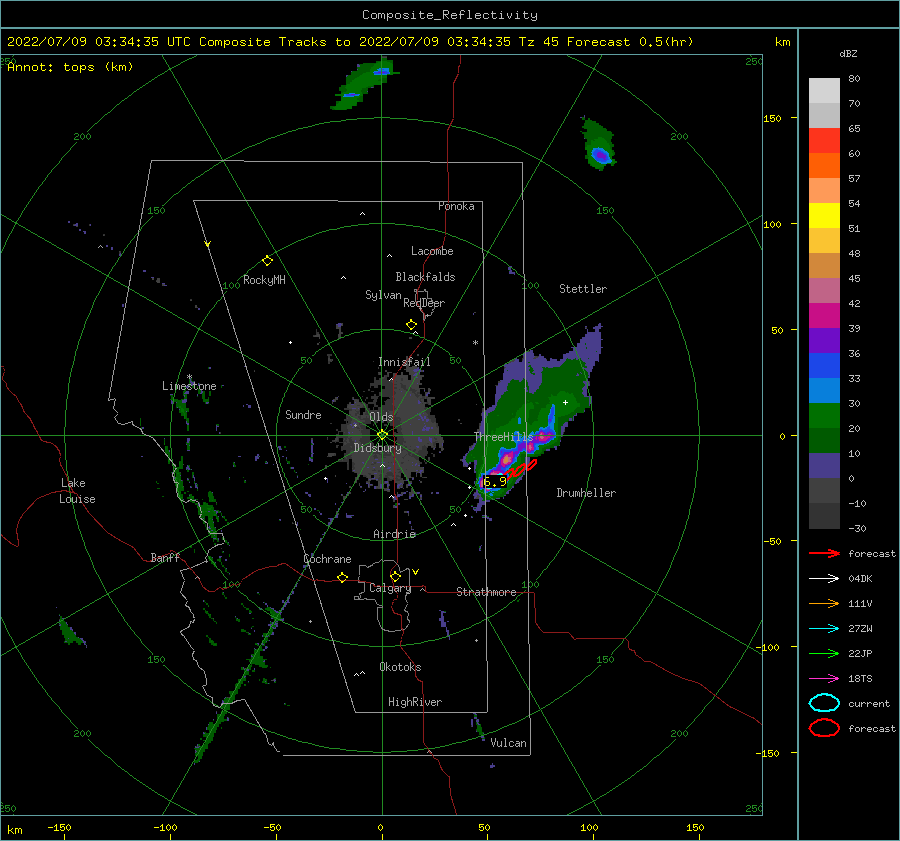Click the Annot: tops (km) label
This screenshot has height=841, width=900.
(70, 67)
